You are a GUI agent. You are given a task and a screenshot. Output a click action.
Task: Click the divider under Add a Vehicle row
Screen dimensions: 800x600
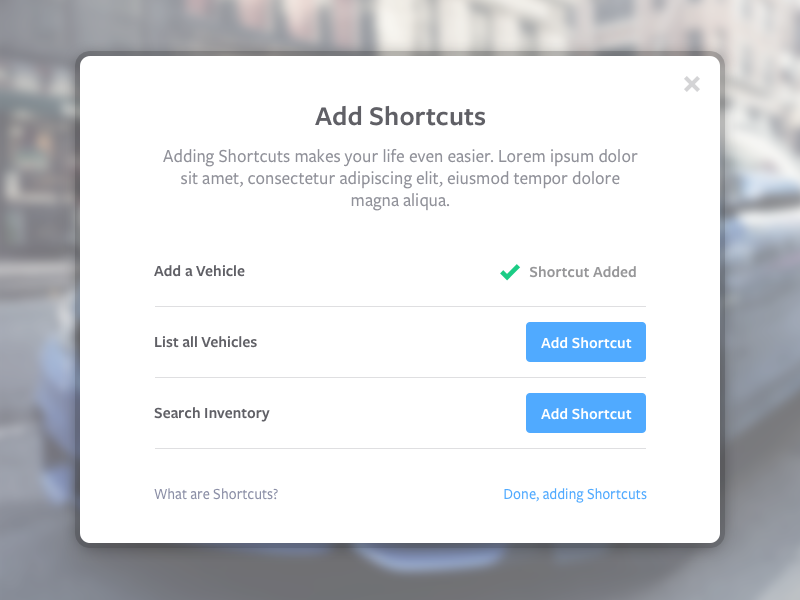click(x=400, y=306)
